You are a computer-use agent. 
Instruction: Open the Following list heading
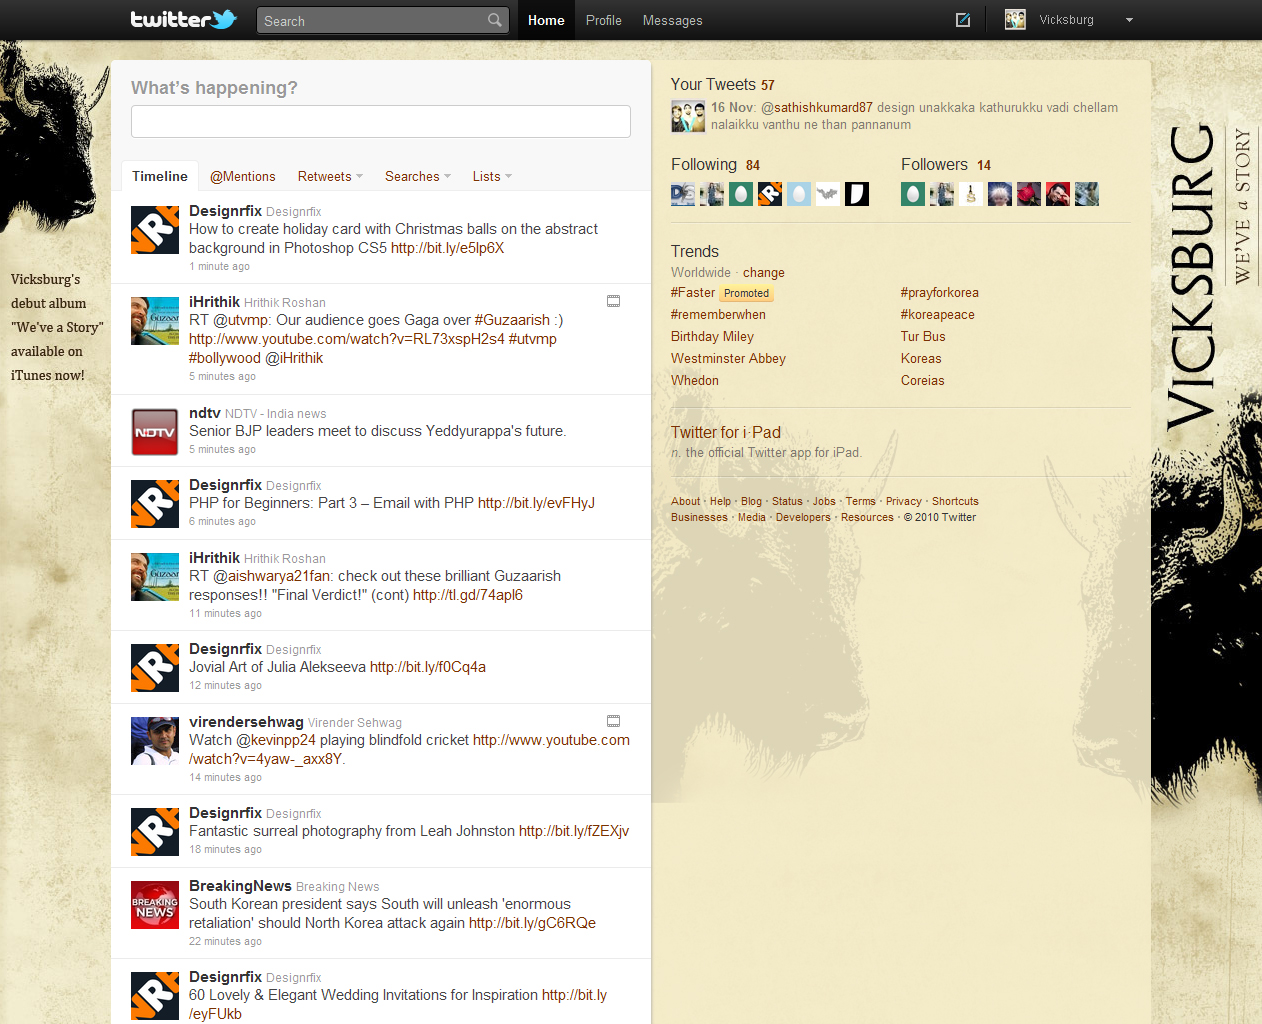(704, 165)
